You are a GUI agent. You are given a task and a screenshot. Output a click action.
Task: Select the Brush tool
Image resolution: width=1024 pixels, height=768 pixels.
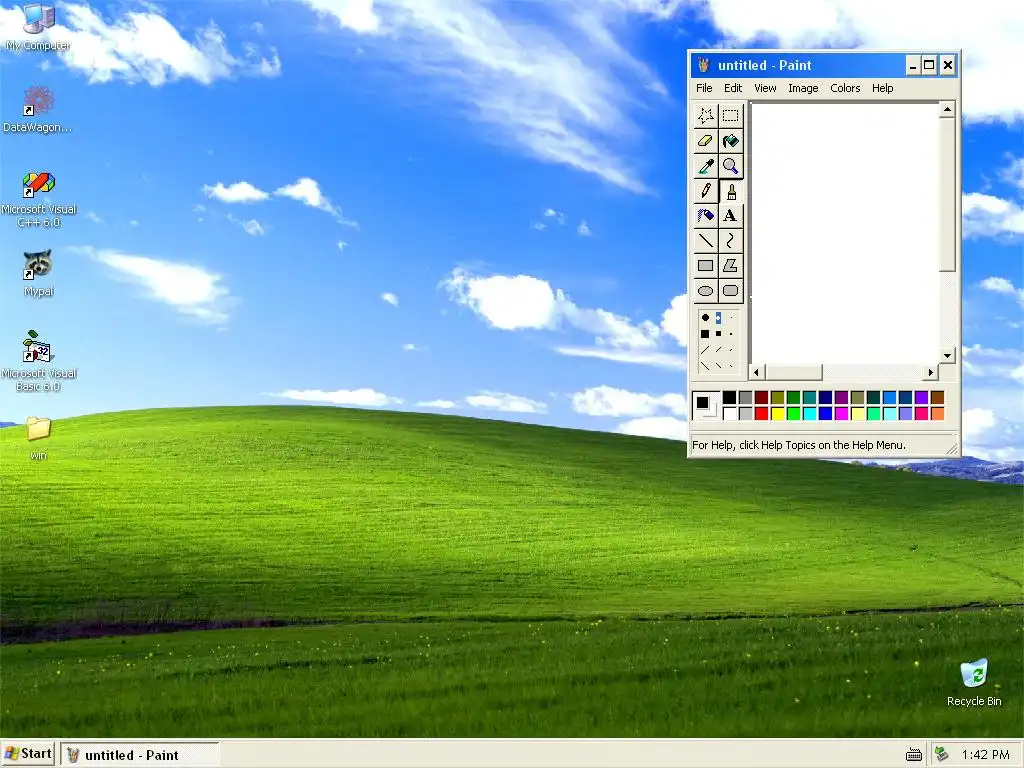[x=730, y=191]
